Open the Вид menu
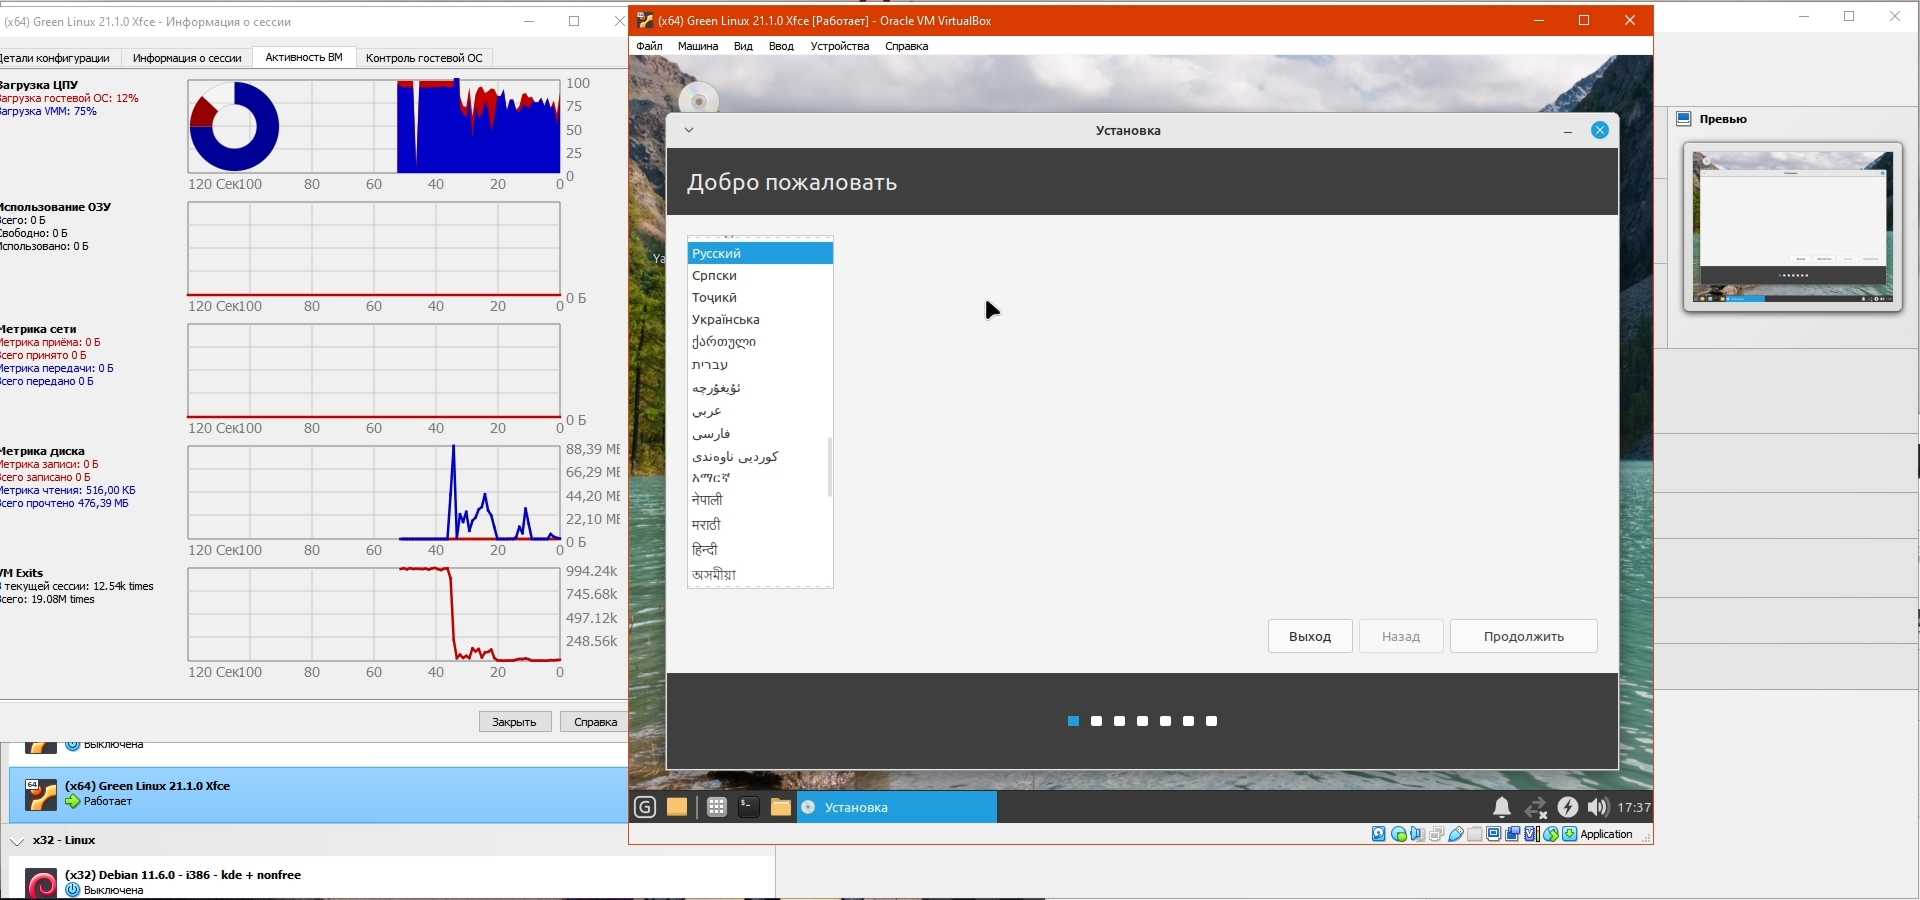This screenshot has height=900, width=1920. tap(743, 46)
